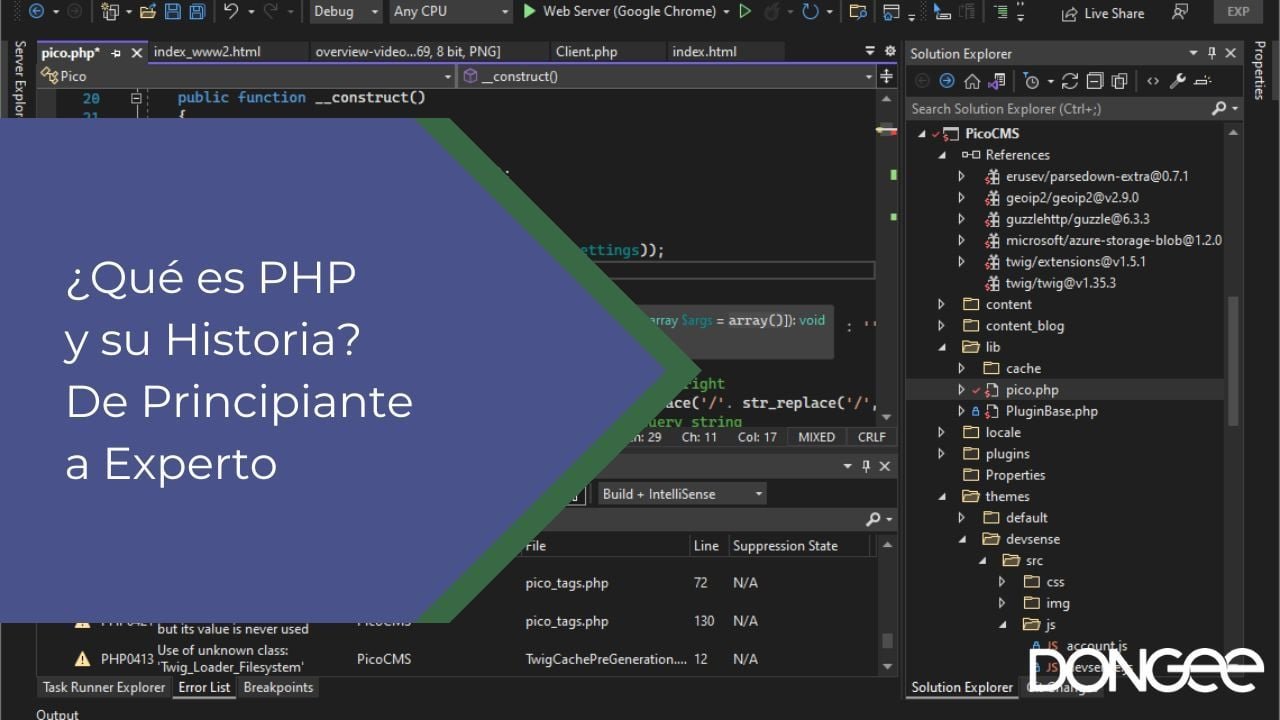
Task: Click the Undo arrow icon
Action: click(x=231, y=11)
